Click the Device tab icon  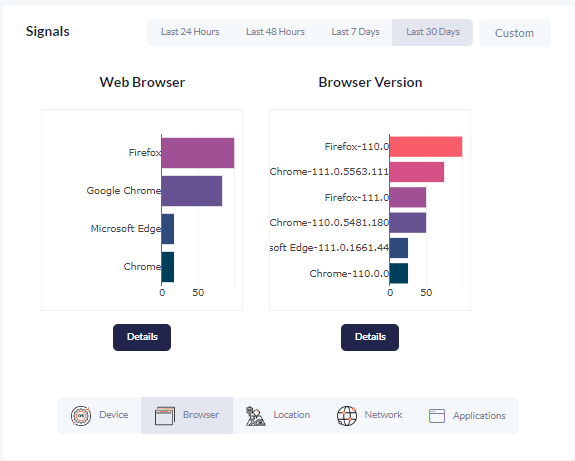(81, 416)
